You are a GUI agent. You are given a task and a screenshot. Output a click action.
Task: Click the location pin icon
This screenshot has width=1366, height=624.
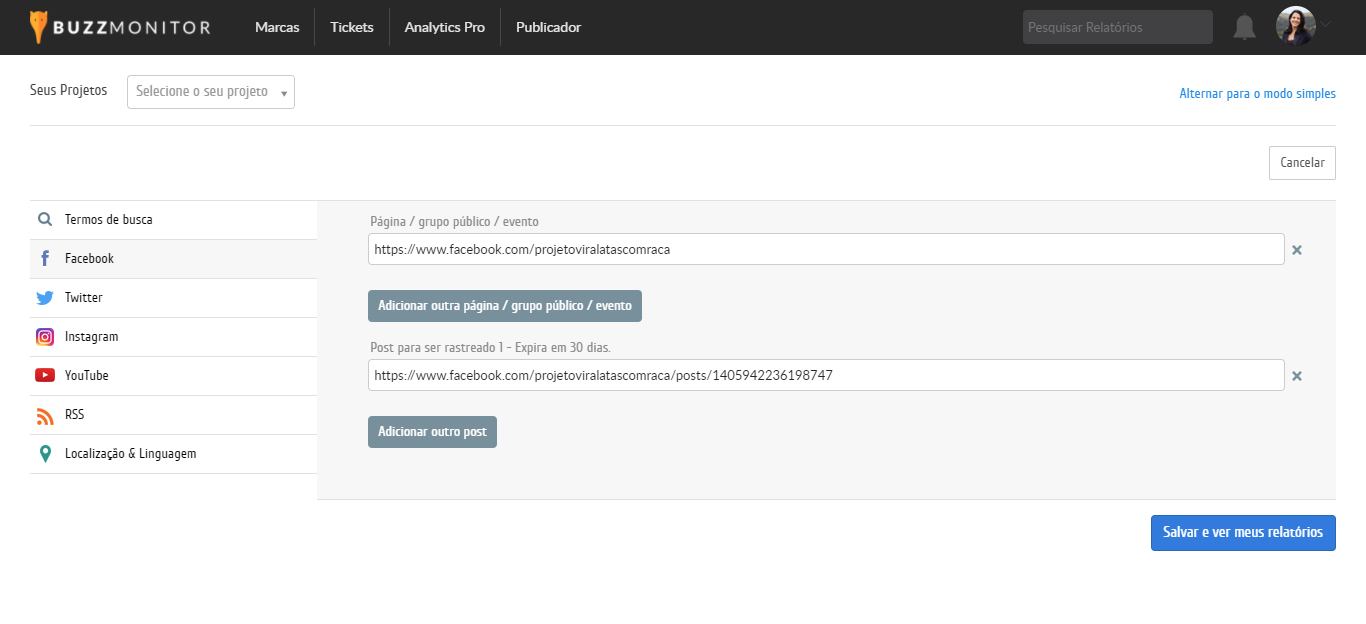(45, 454)
